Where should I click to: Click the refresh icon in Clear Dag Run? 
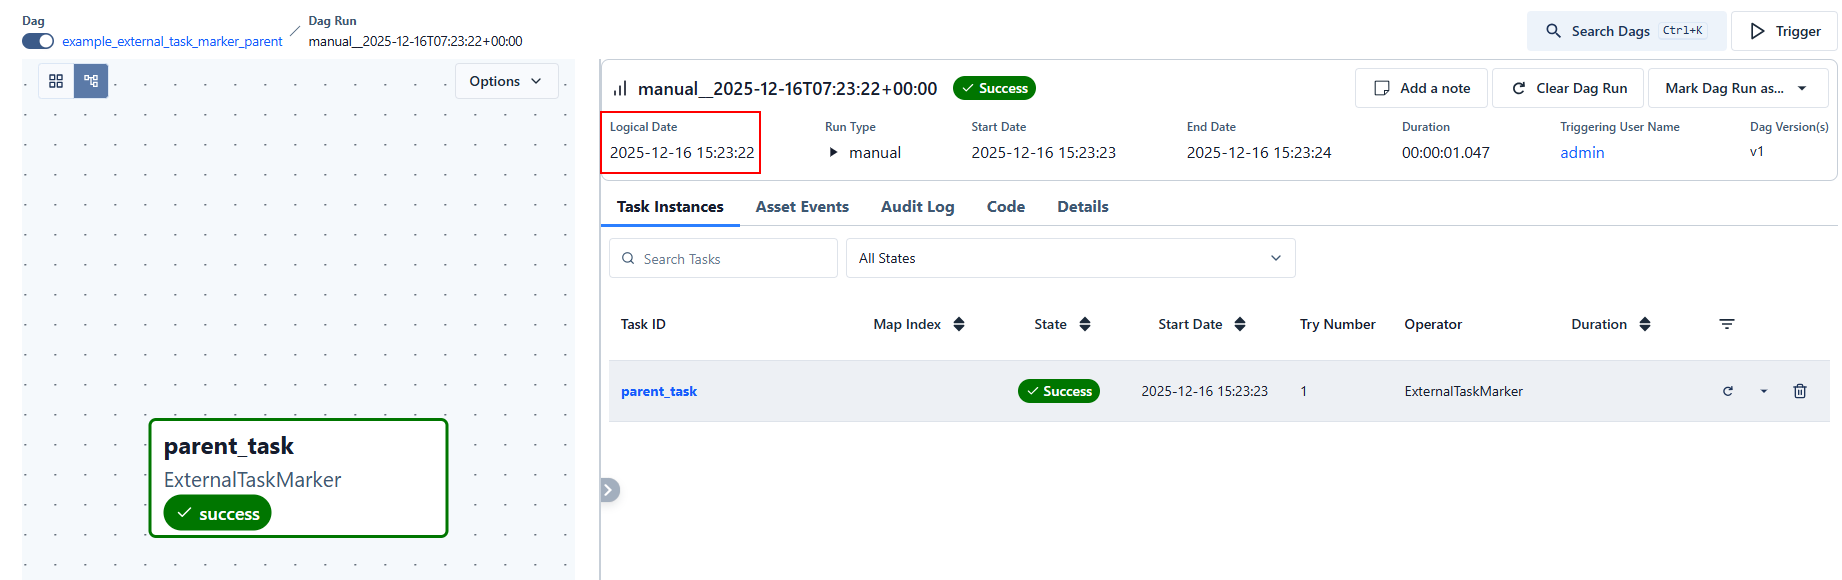1518,88
